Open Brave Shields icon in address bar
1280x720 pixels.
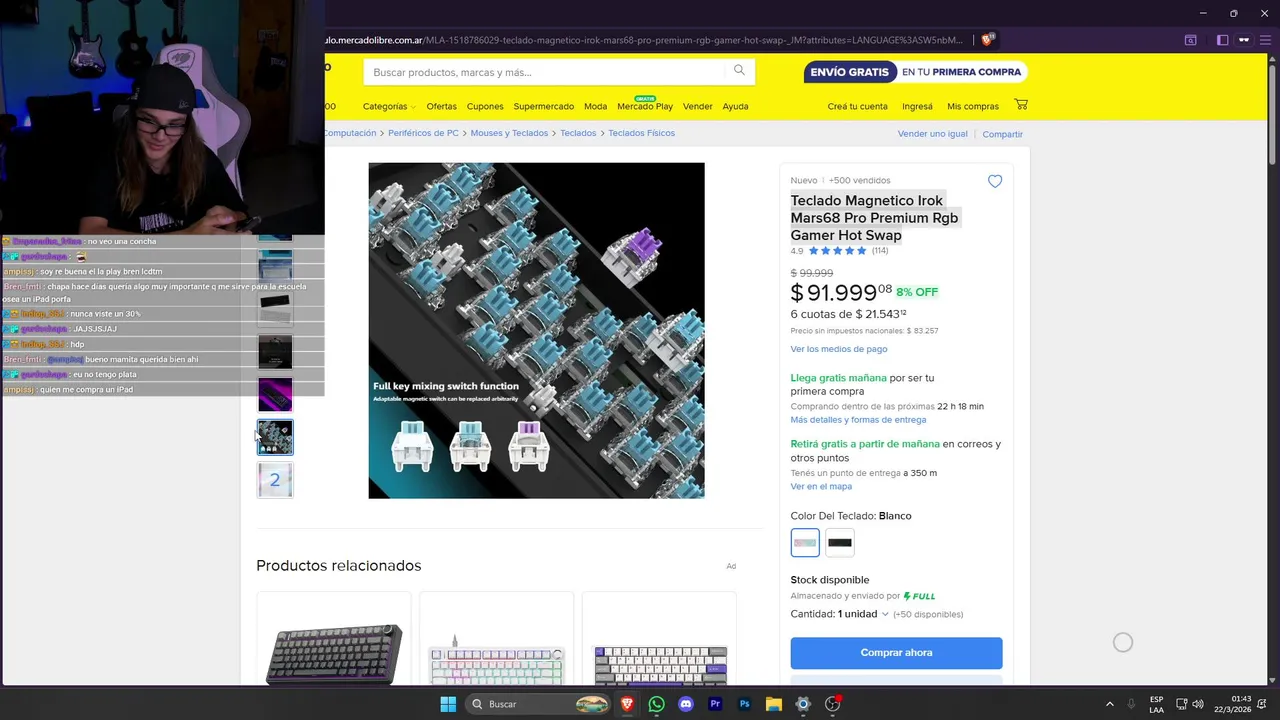988,40
